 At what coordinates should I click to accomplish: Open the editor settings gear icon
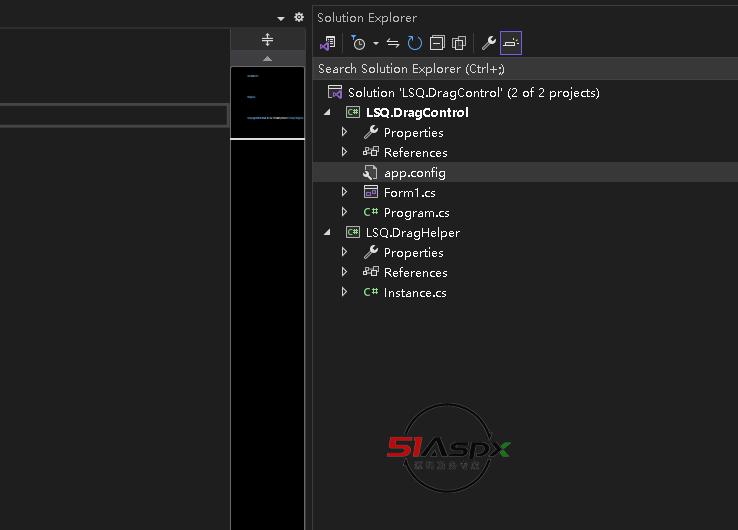[x=298, y=17]
